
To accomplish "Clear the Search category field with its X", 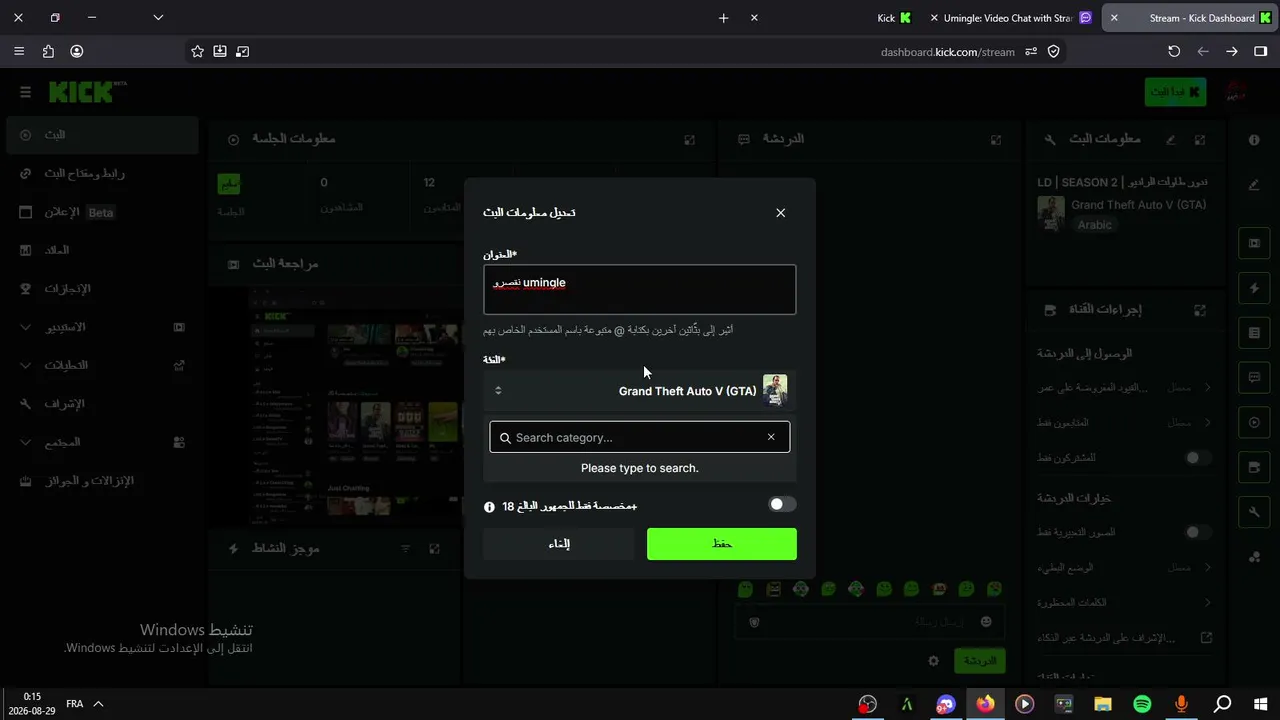I will [771, 437].
